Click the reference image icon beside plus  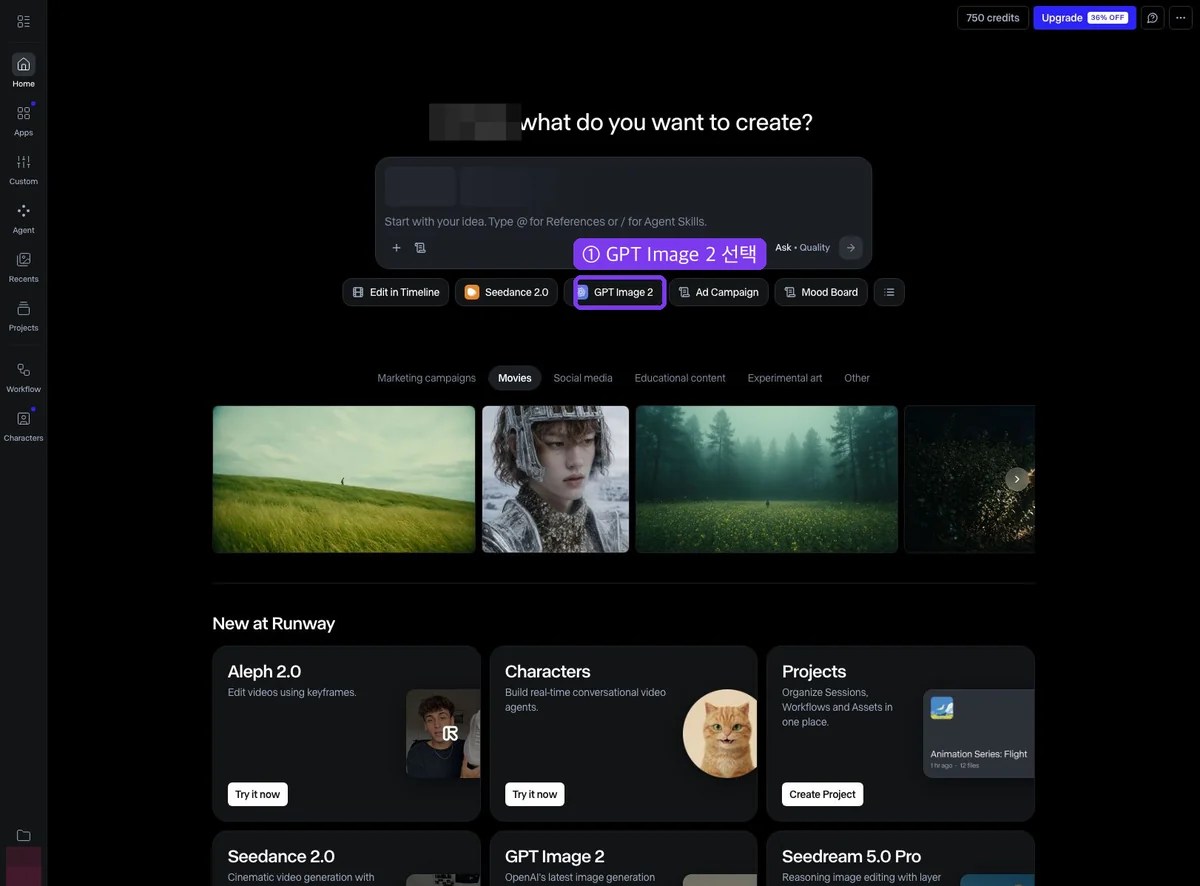tap(420, 248)
